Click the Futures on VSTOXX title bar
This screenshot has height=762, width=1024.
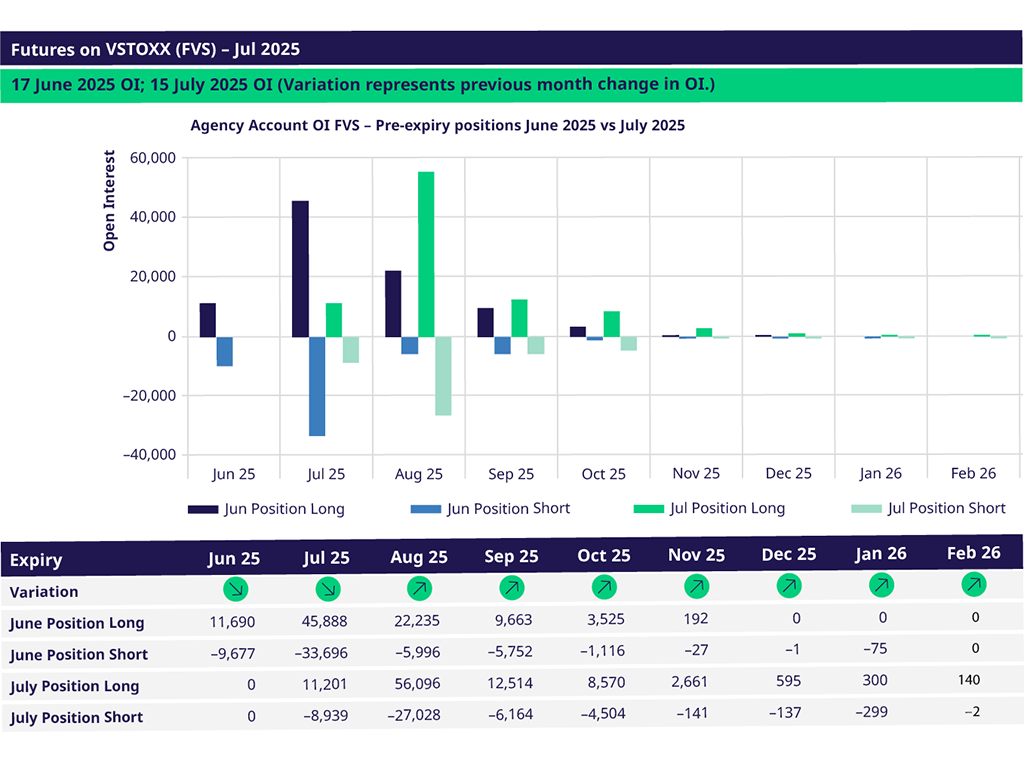pyautogui.click(x=511, y=48)
